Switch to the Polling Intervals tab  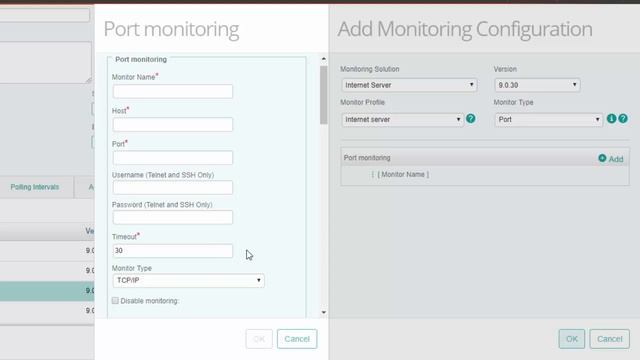35,187
